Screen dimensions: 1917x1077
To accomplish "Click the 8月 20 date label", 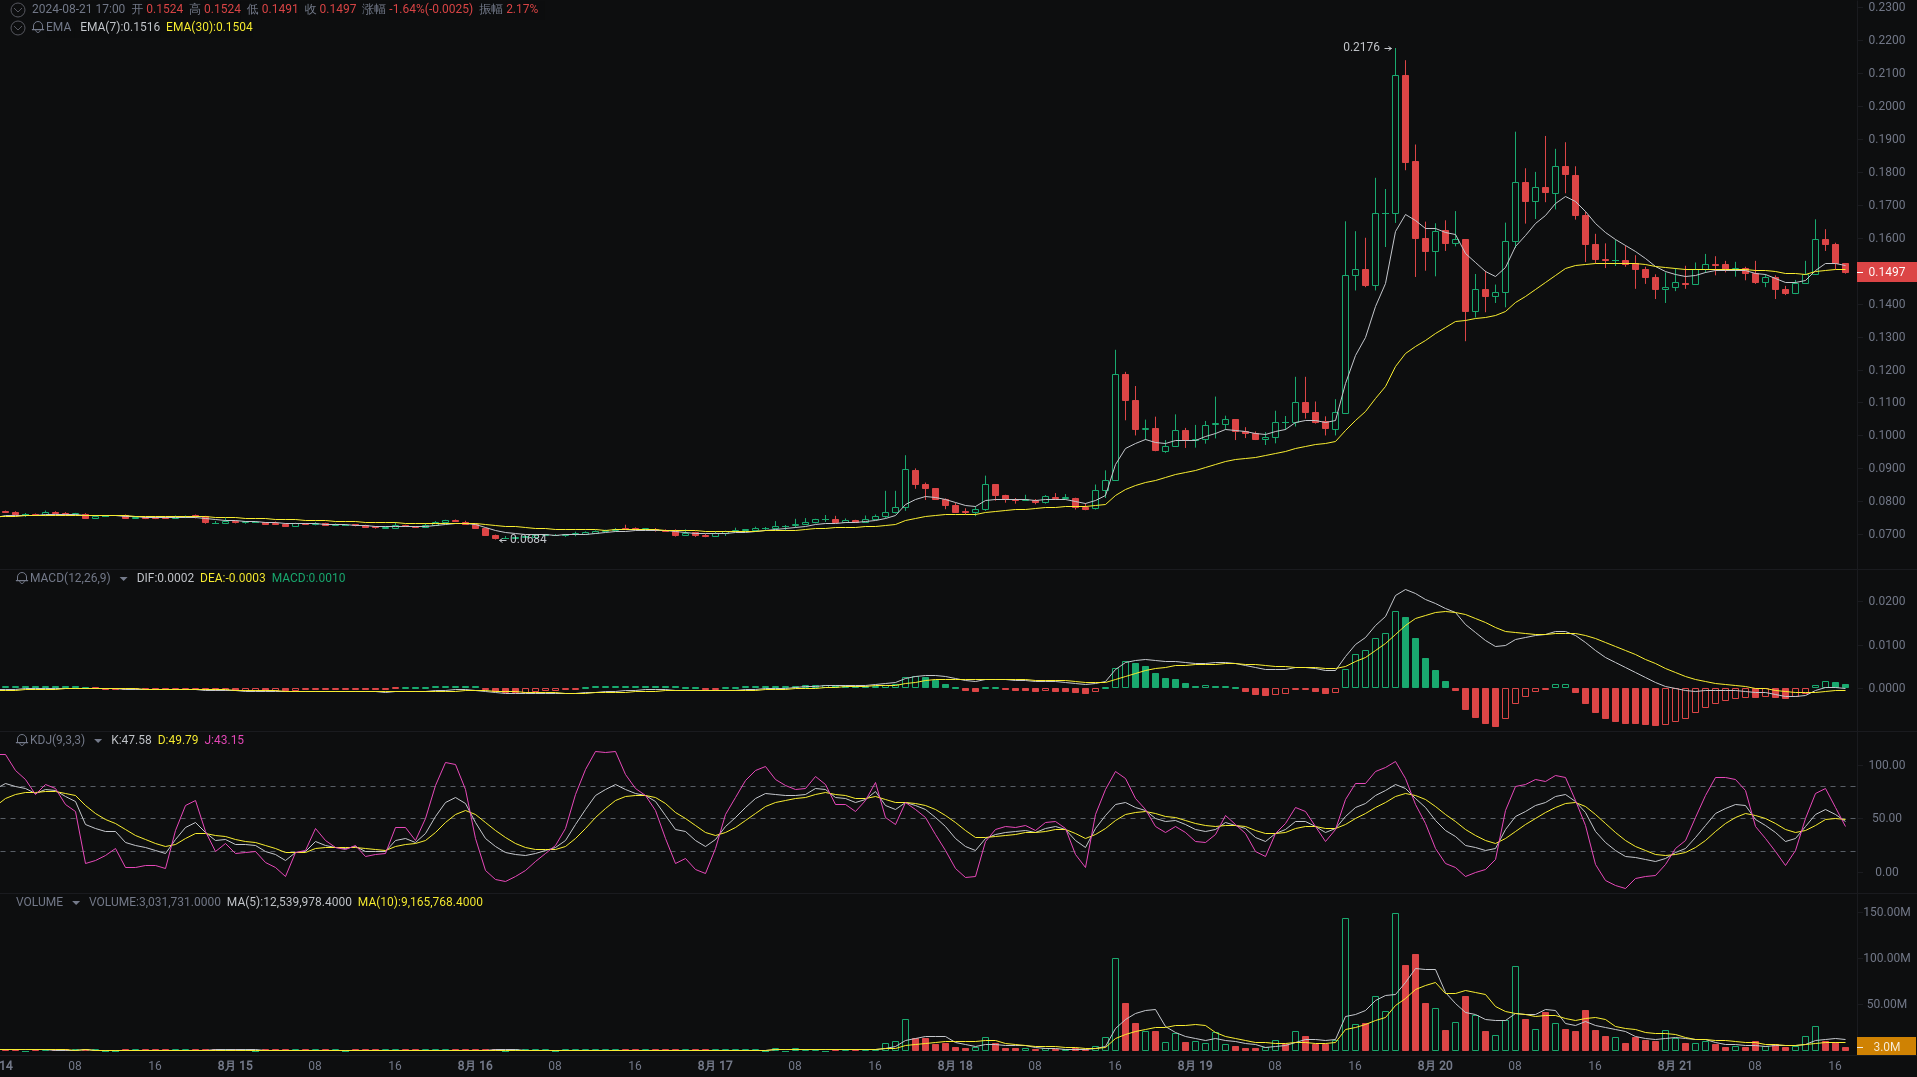I will point(1435,1066).
